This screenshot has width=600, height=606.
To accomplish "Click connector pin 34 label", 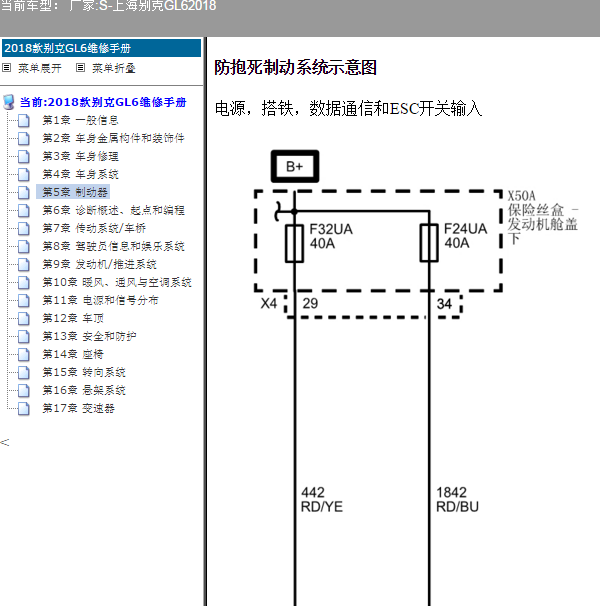I will click(444, 304).
